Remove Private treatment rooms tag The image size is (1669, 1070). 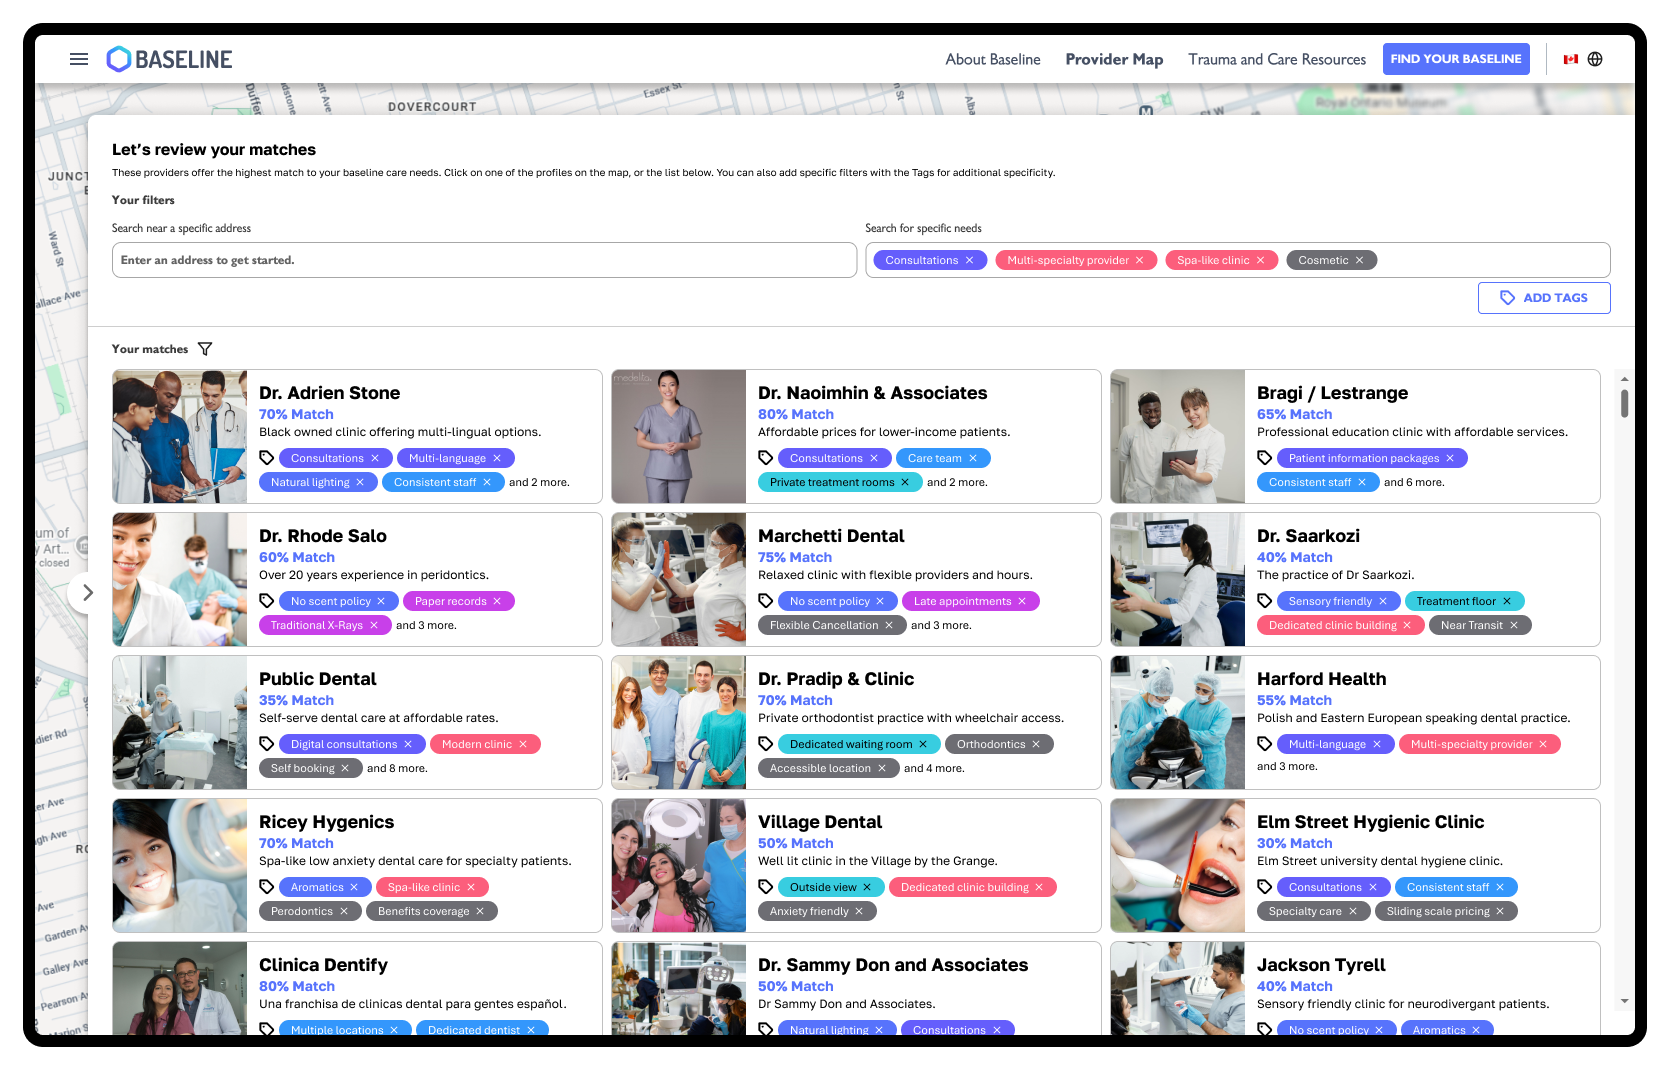[x=905, y=482]
